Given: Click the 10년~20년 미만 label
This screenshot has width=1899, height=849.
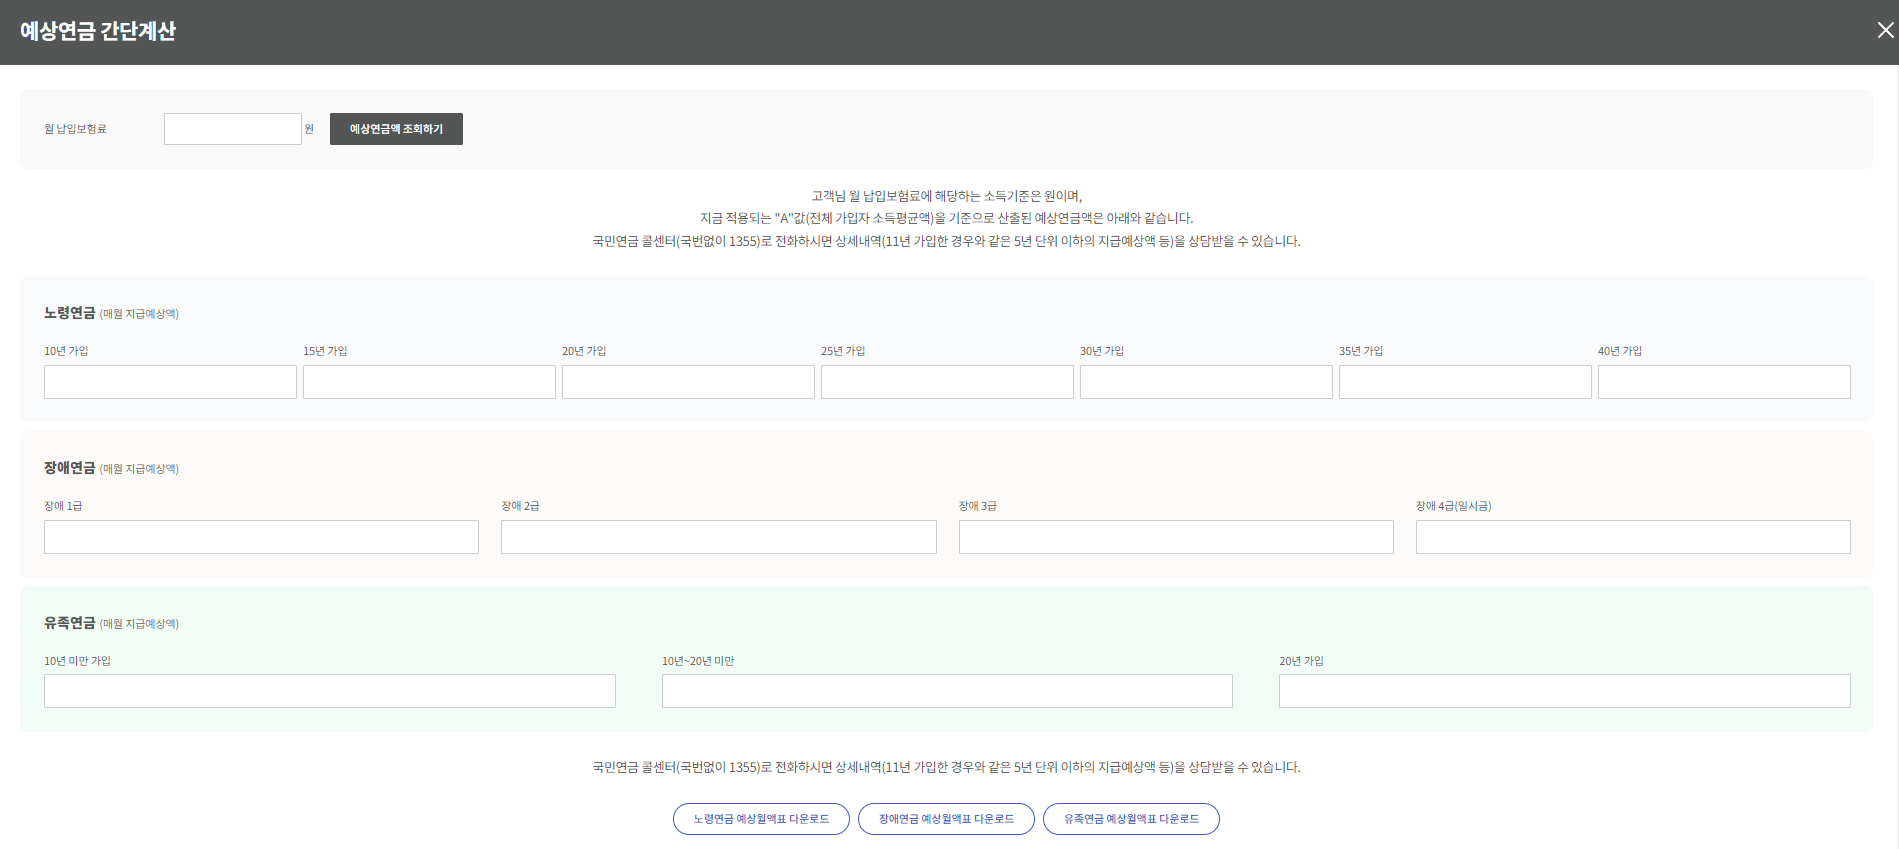Looking at the screenshot, I should (x=698, y=661).
